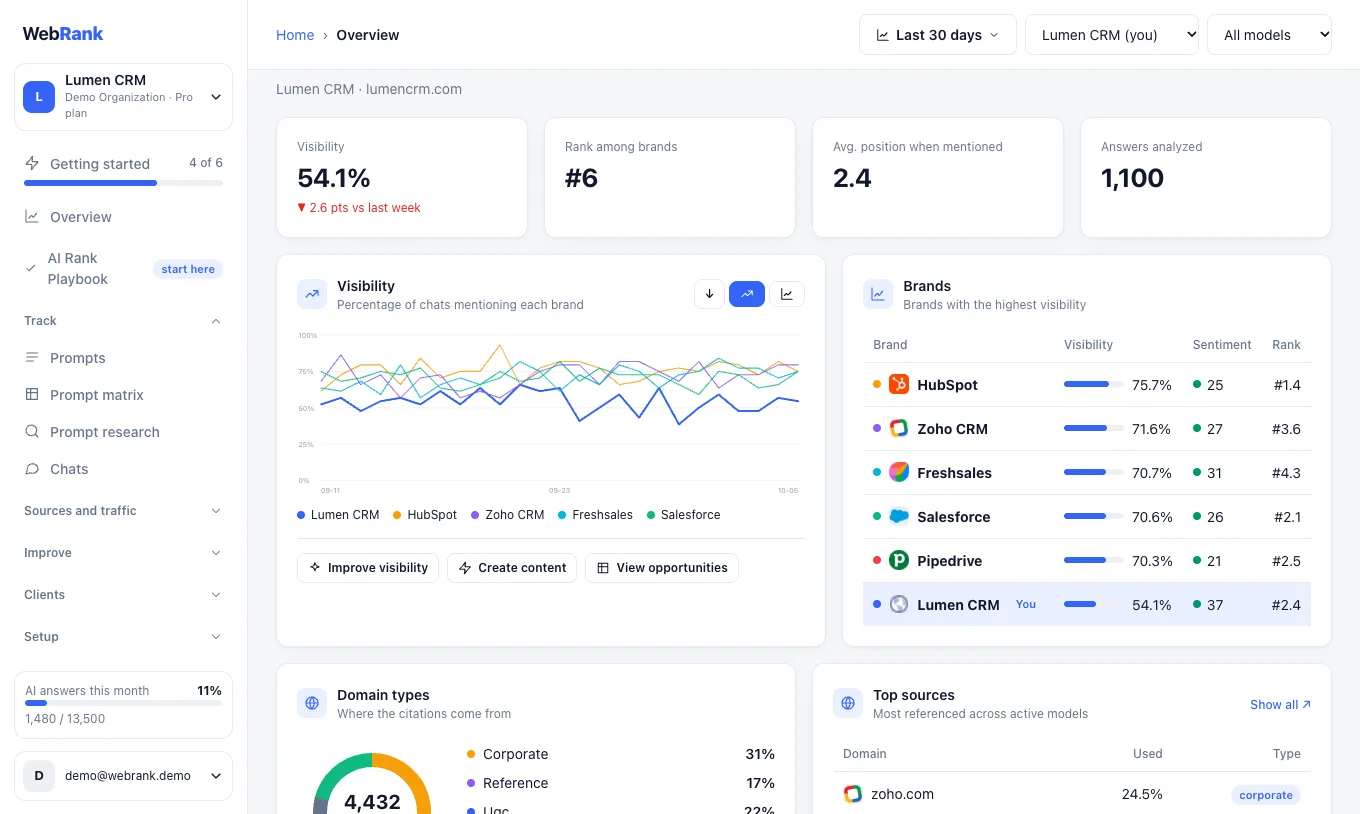Switch chart to the blue trend-arrow view
The height and width of the screenshot is (814, 1360).
747,294
